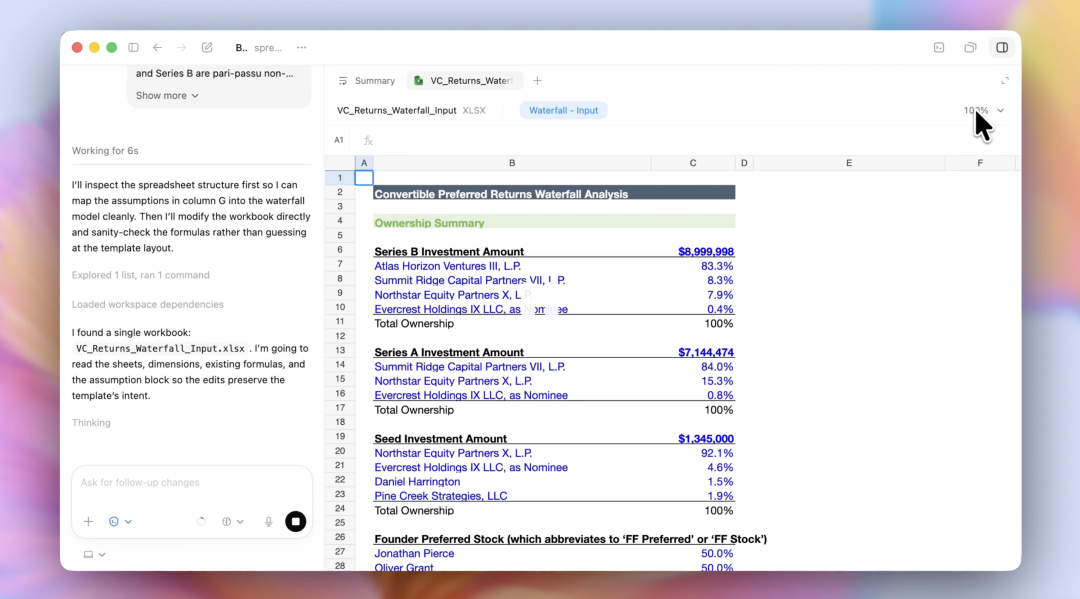
Task: Expand the brain reasoning-level dropdown
Action: [232, 521]
